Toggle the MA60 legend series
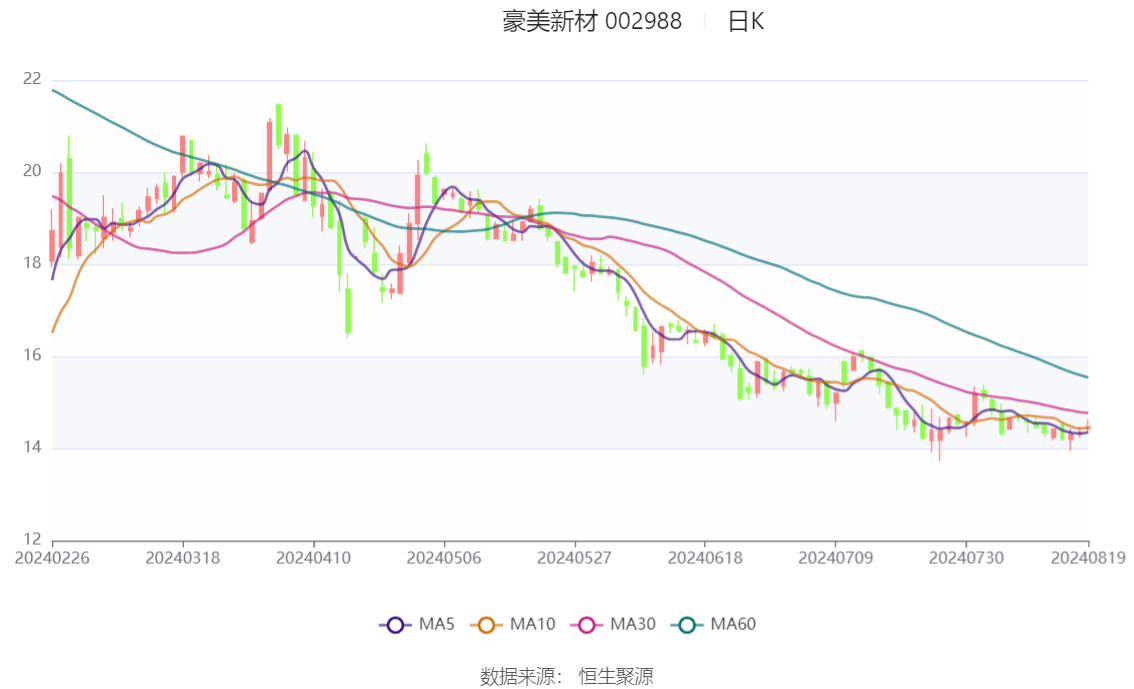The image size is (1134, 689). coord(714,625)
